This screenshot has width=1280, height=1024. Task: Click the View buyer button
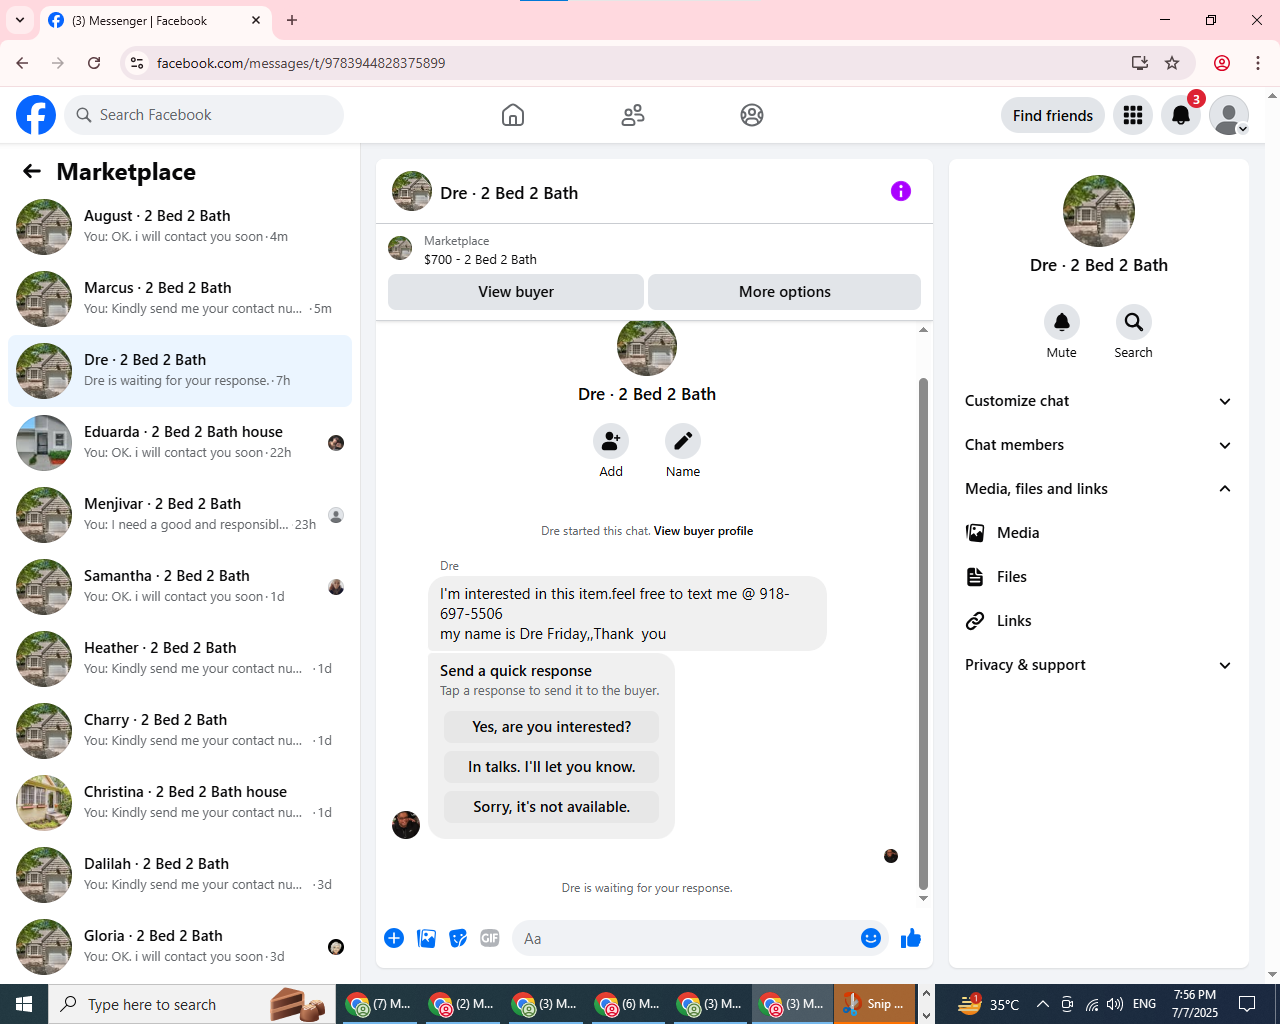(516, 292)
